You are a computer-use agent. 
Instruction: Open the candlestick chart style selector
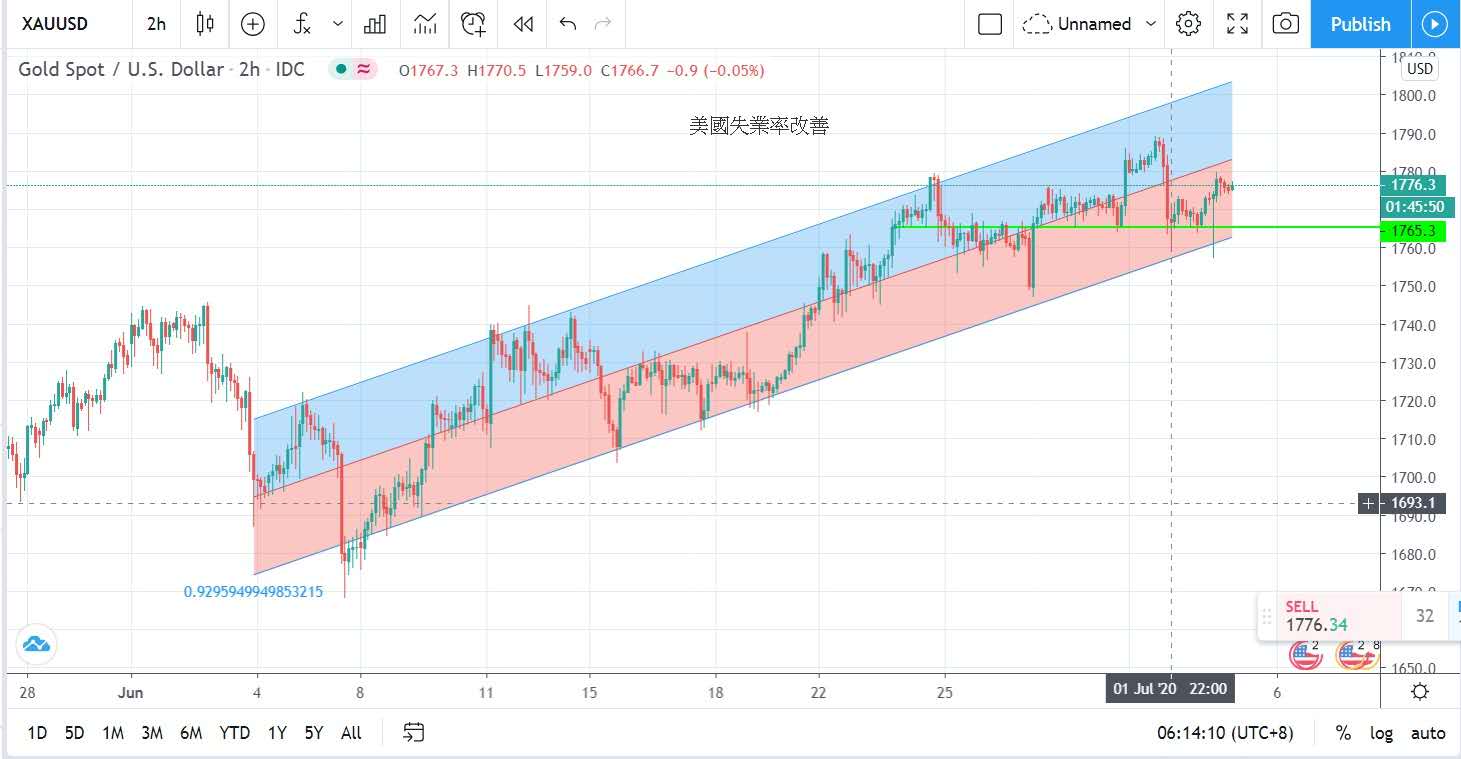pyautogui.click(x=205, y=24)
